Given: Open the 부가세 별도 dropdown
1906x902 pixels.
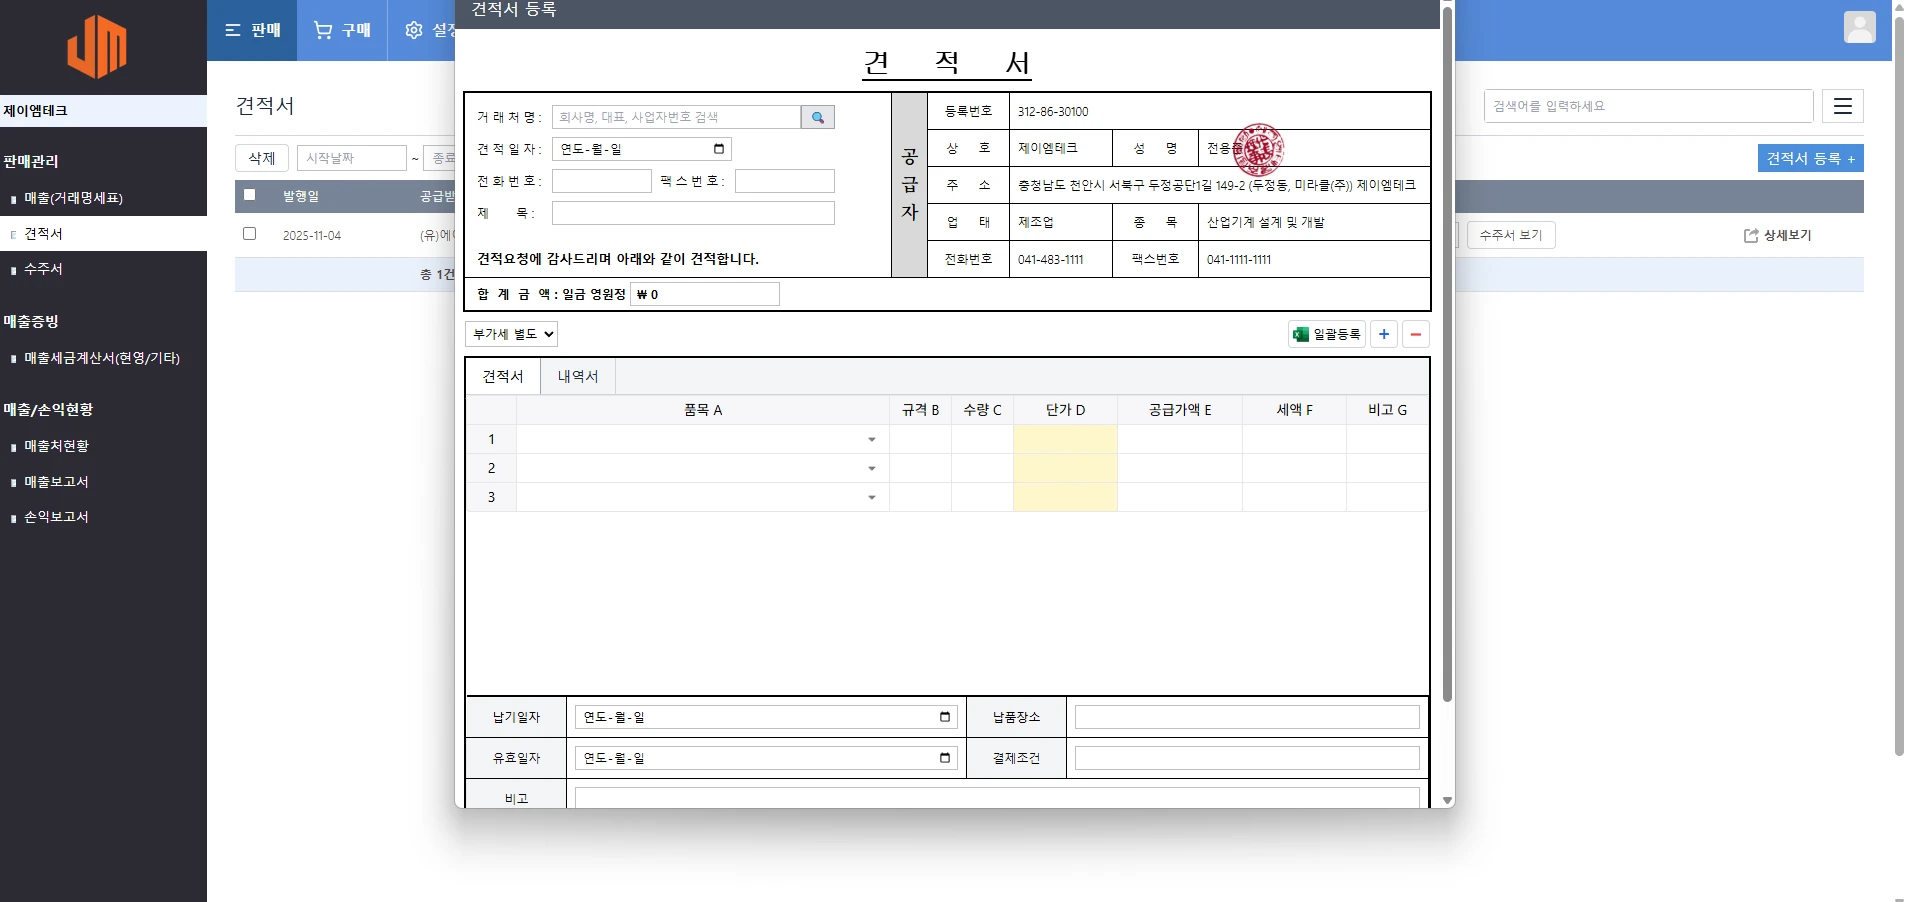Looking at the screenshot, I should pyautogui.click(x=511, y=334).
